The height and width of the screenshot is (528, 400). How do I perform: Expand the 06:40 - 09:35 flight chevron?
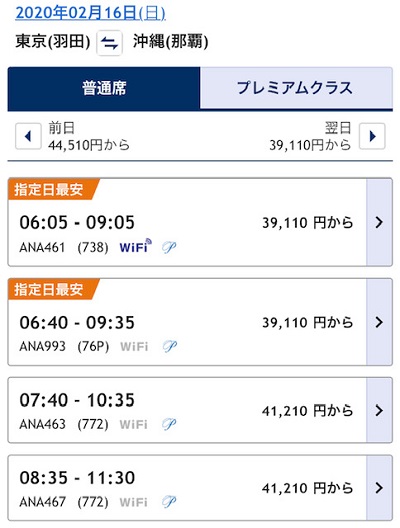tap(379, 322)
